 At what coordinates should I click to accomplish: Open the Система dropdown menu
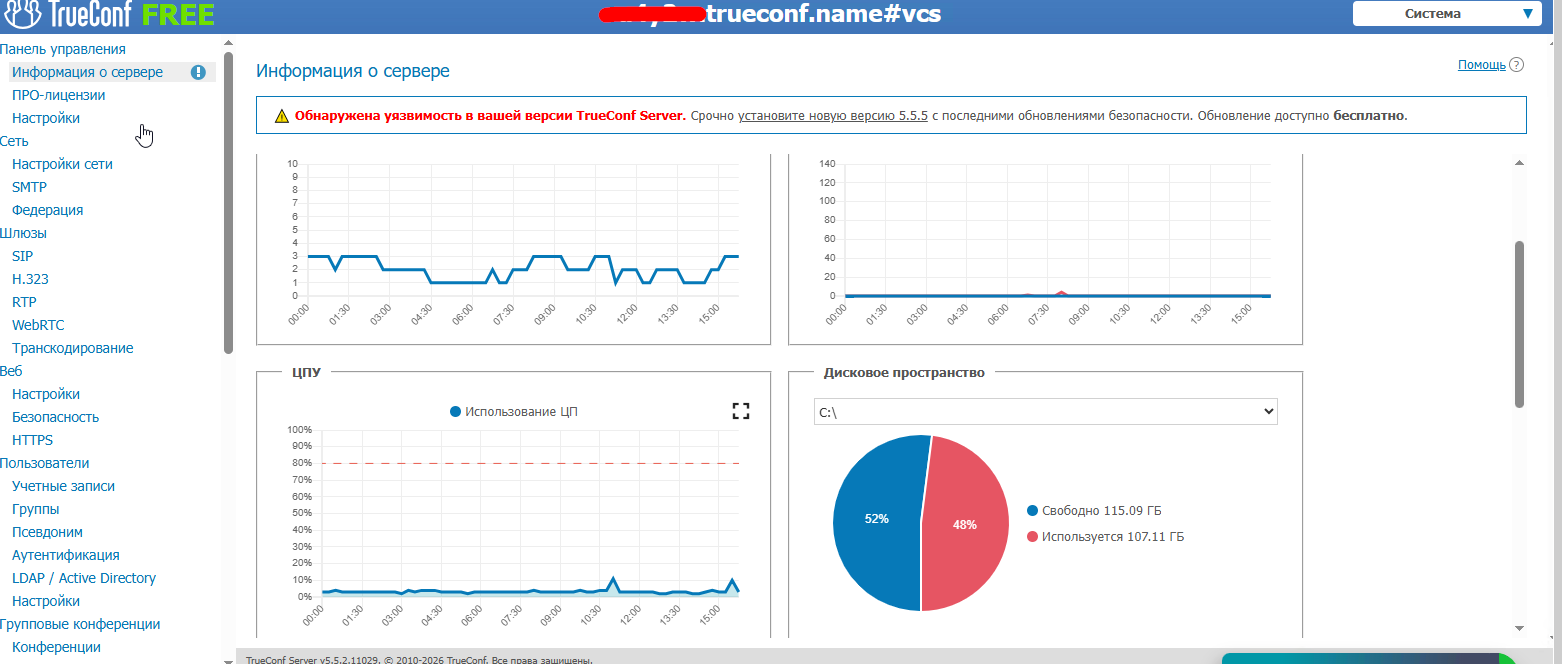(x=1446, y=14)
